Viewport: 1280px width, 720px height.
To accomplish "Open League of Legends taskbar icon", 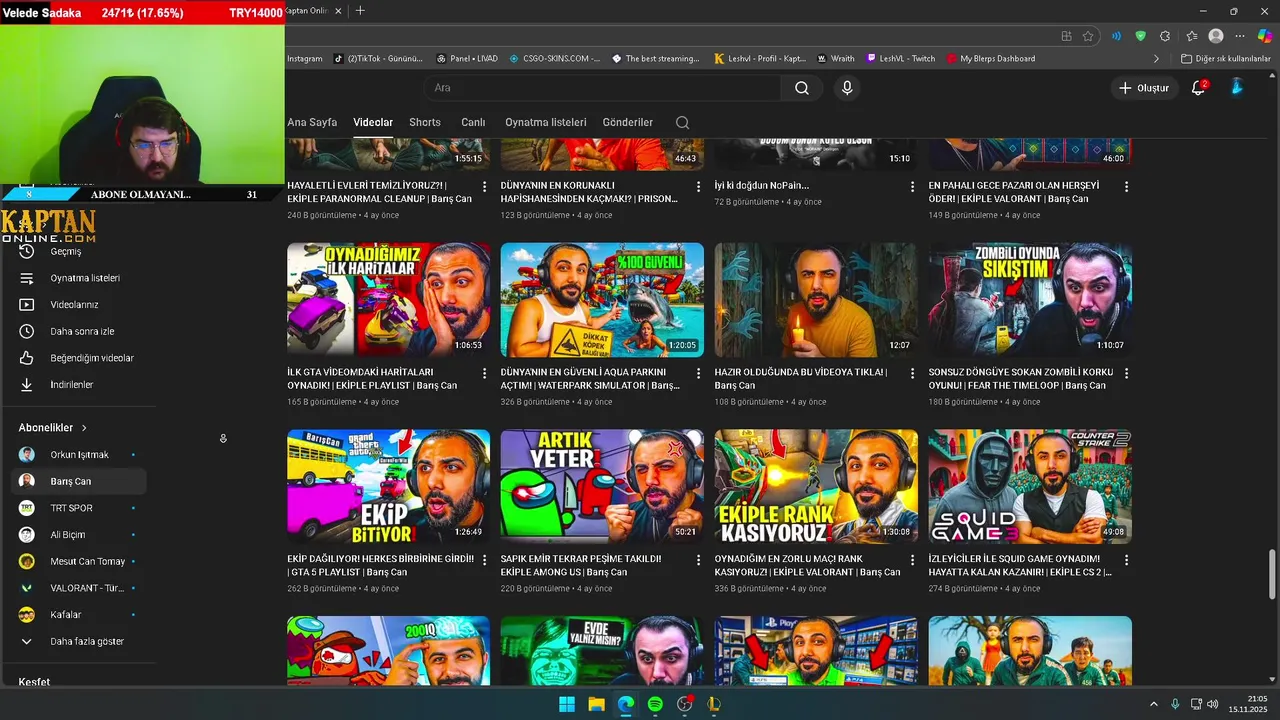I will coord(713,704).
